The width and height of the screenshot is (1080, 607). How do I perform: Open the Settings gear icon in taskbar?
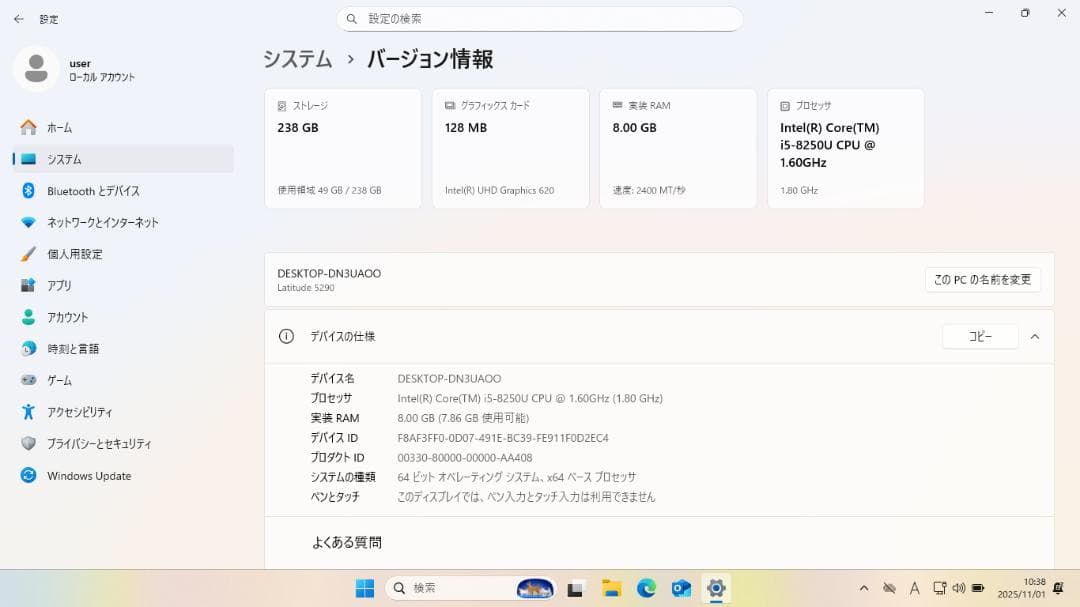pos(716,588)
